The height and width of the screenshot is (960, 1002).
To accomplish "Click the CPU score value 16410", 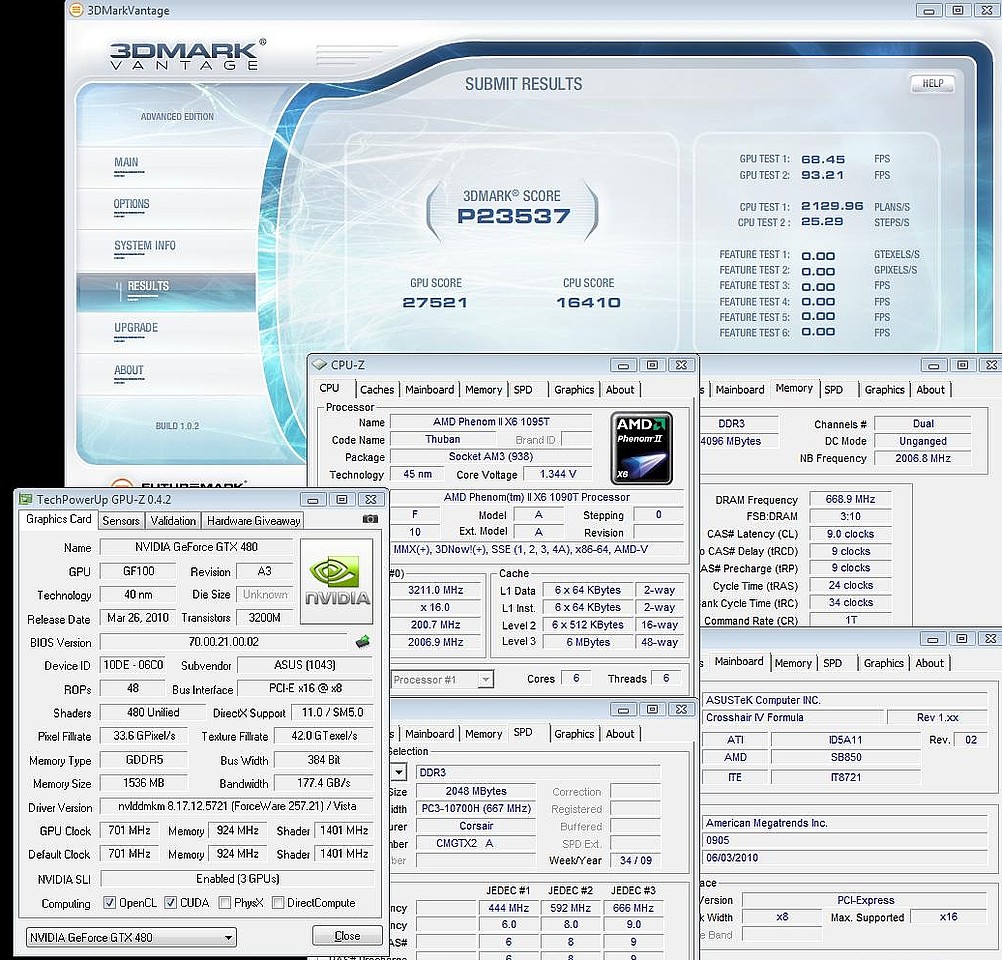I will [x=588, y=302].
